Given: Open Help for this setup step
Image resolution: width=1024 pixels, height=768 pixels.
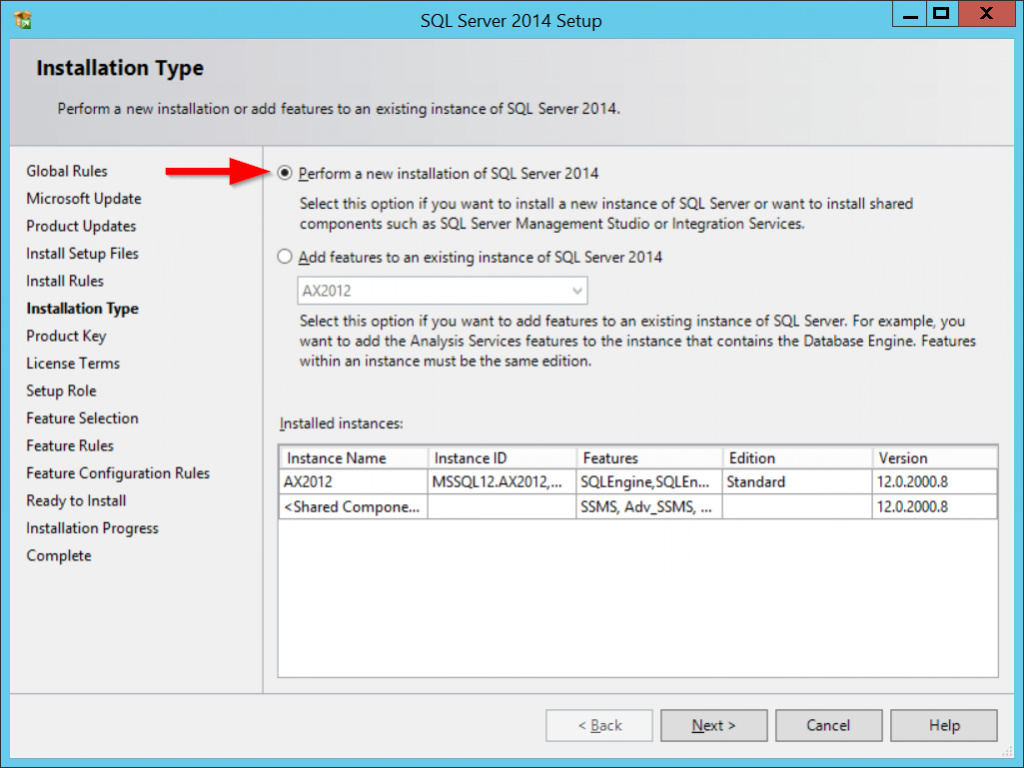Looking at the screenshot, I should coord(943,725).
